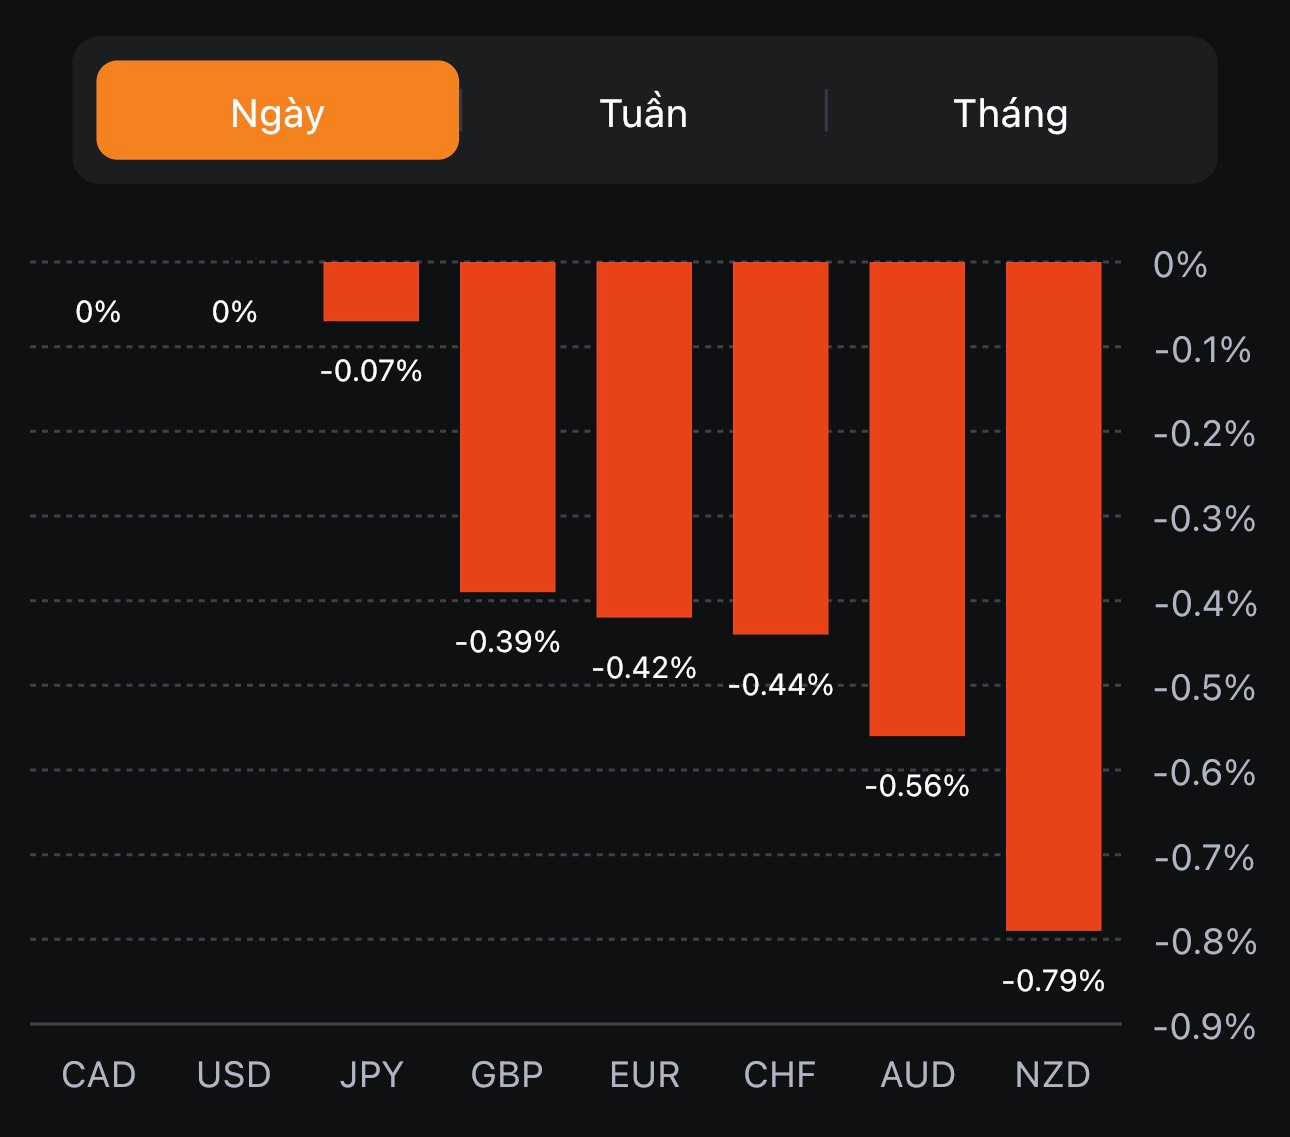Click the CAD currency label
1290x1137 pixels.
click(98, 1075)
